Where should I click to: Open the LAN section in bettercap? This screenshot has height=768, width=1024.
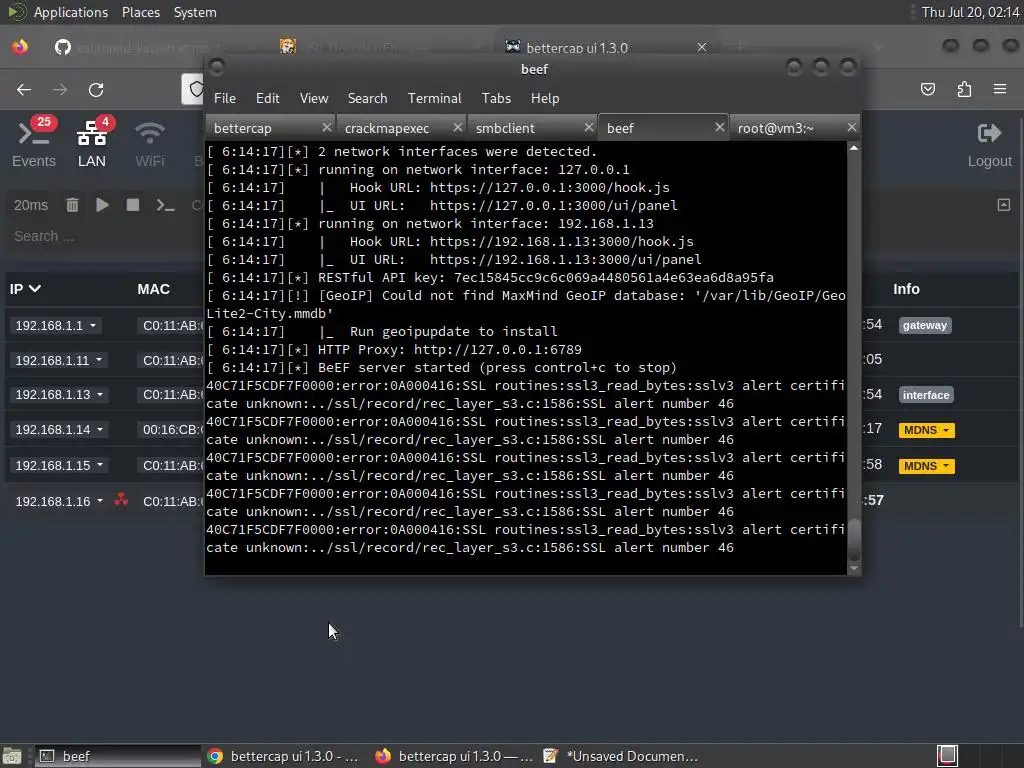pyautogui.click(x=92, y=144)
